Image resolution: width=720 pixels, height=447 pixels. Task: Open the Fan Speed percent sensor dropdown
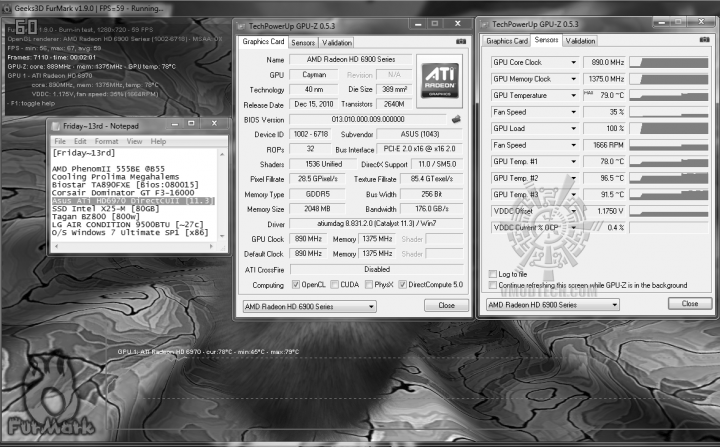click(574, 112)
